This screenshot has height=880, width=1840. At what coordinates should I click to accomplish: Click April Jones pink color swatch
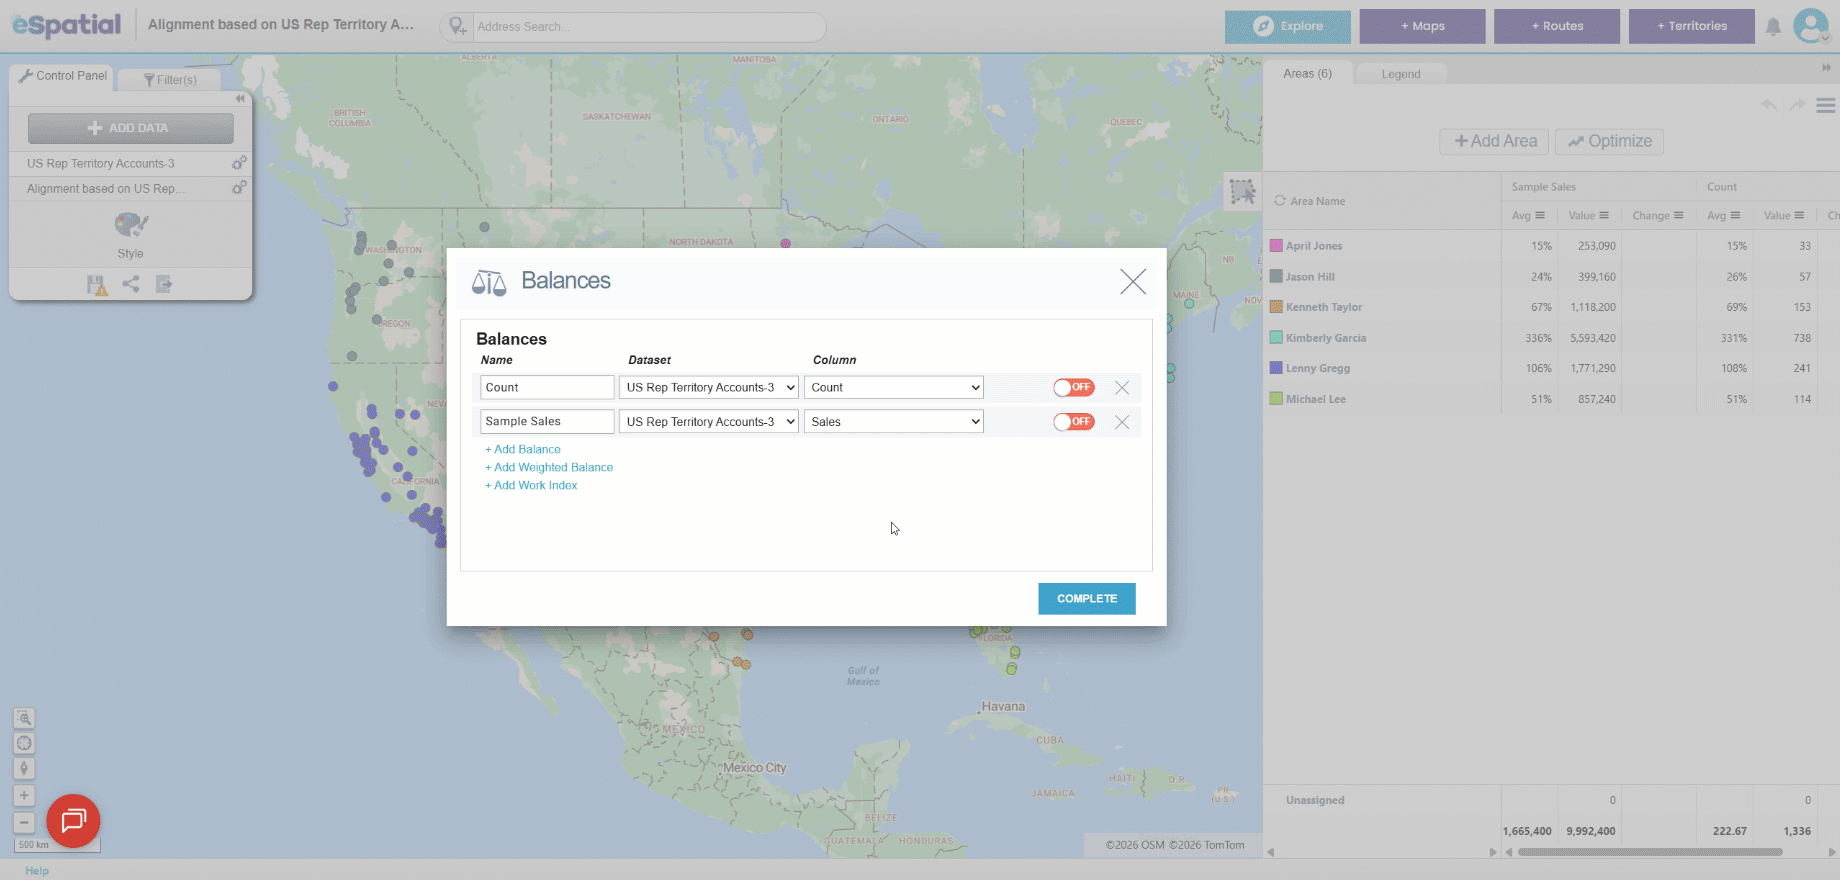pyautogui.click(x=1276, y=246)
